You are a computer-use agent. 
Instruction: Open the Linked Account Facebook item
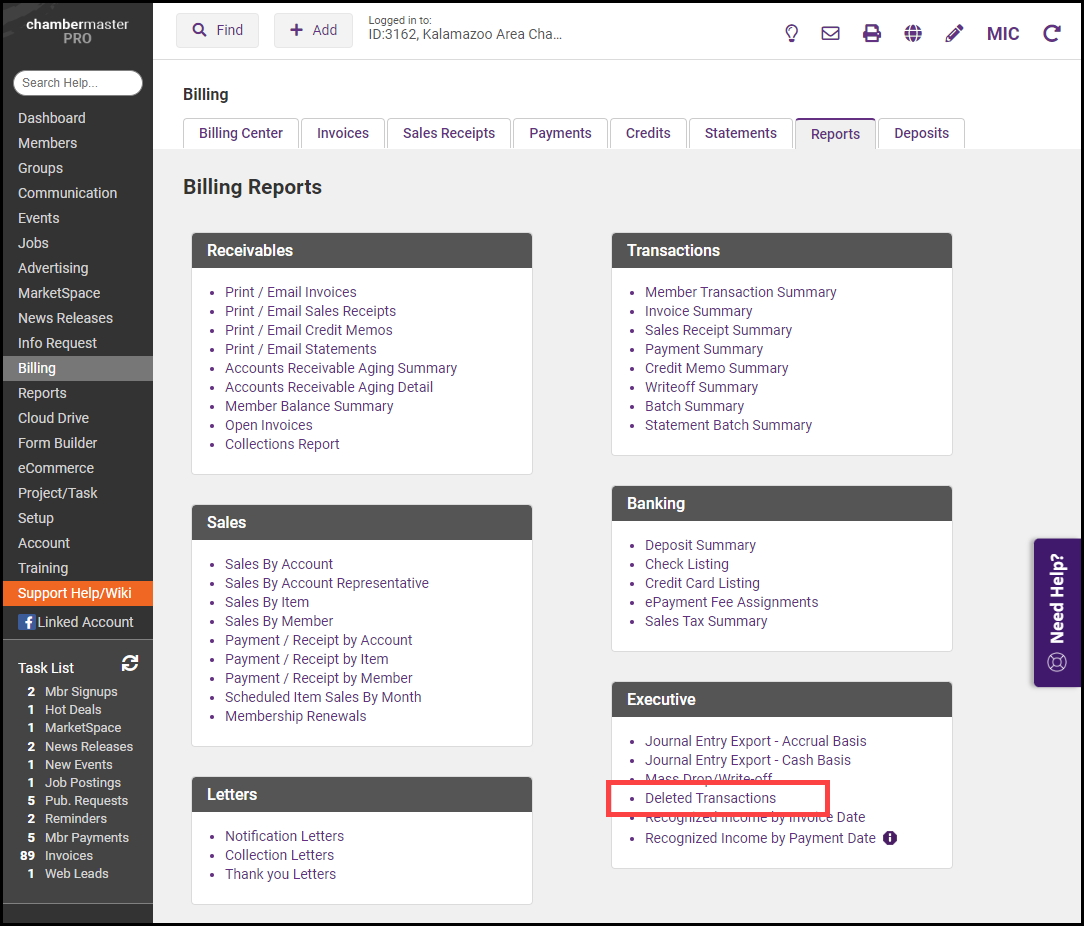click(x=76, y=622)
